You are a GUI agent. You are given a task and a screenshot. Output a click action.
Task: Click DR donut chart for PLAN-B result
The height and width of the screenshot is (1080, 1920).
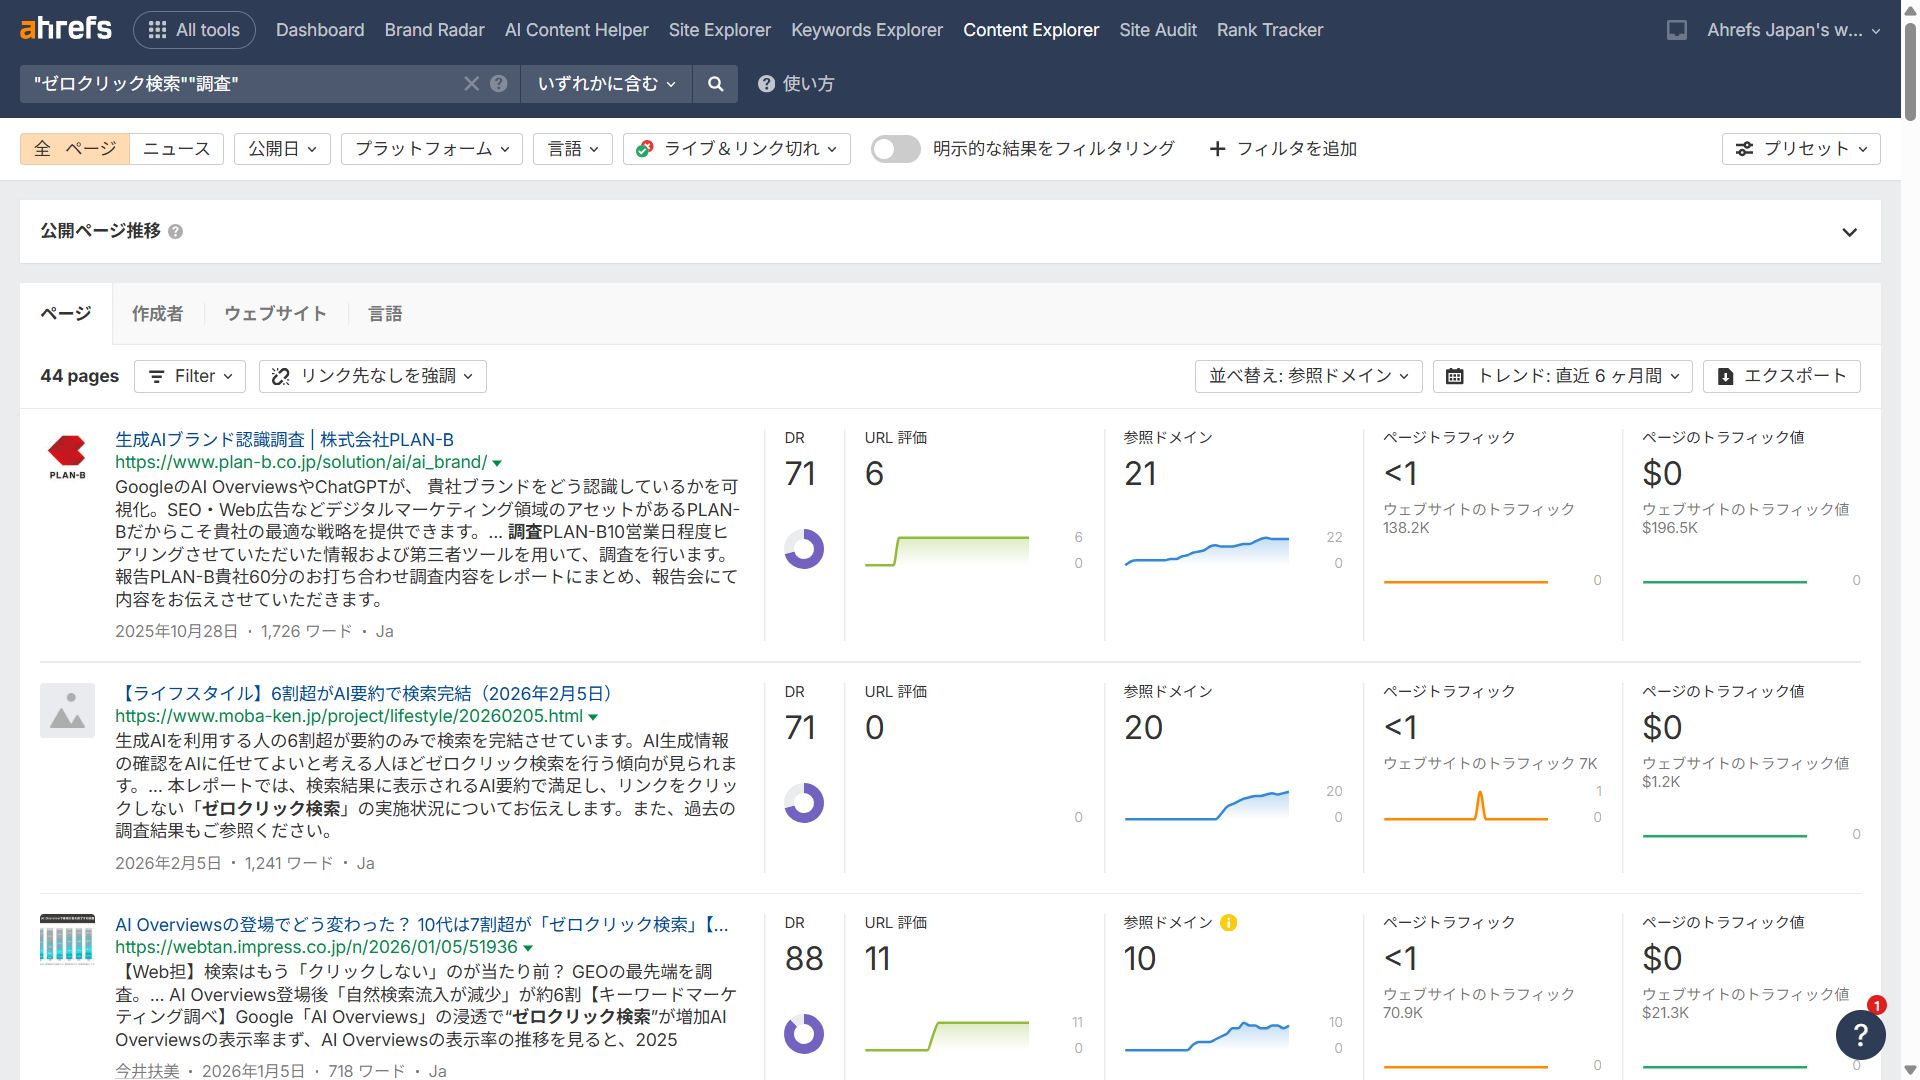point(804,549)
